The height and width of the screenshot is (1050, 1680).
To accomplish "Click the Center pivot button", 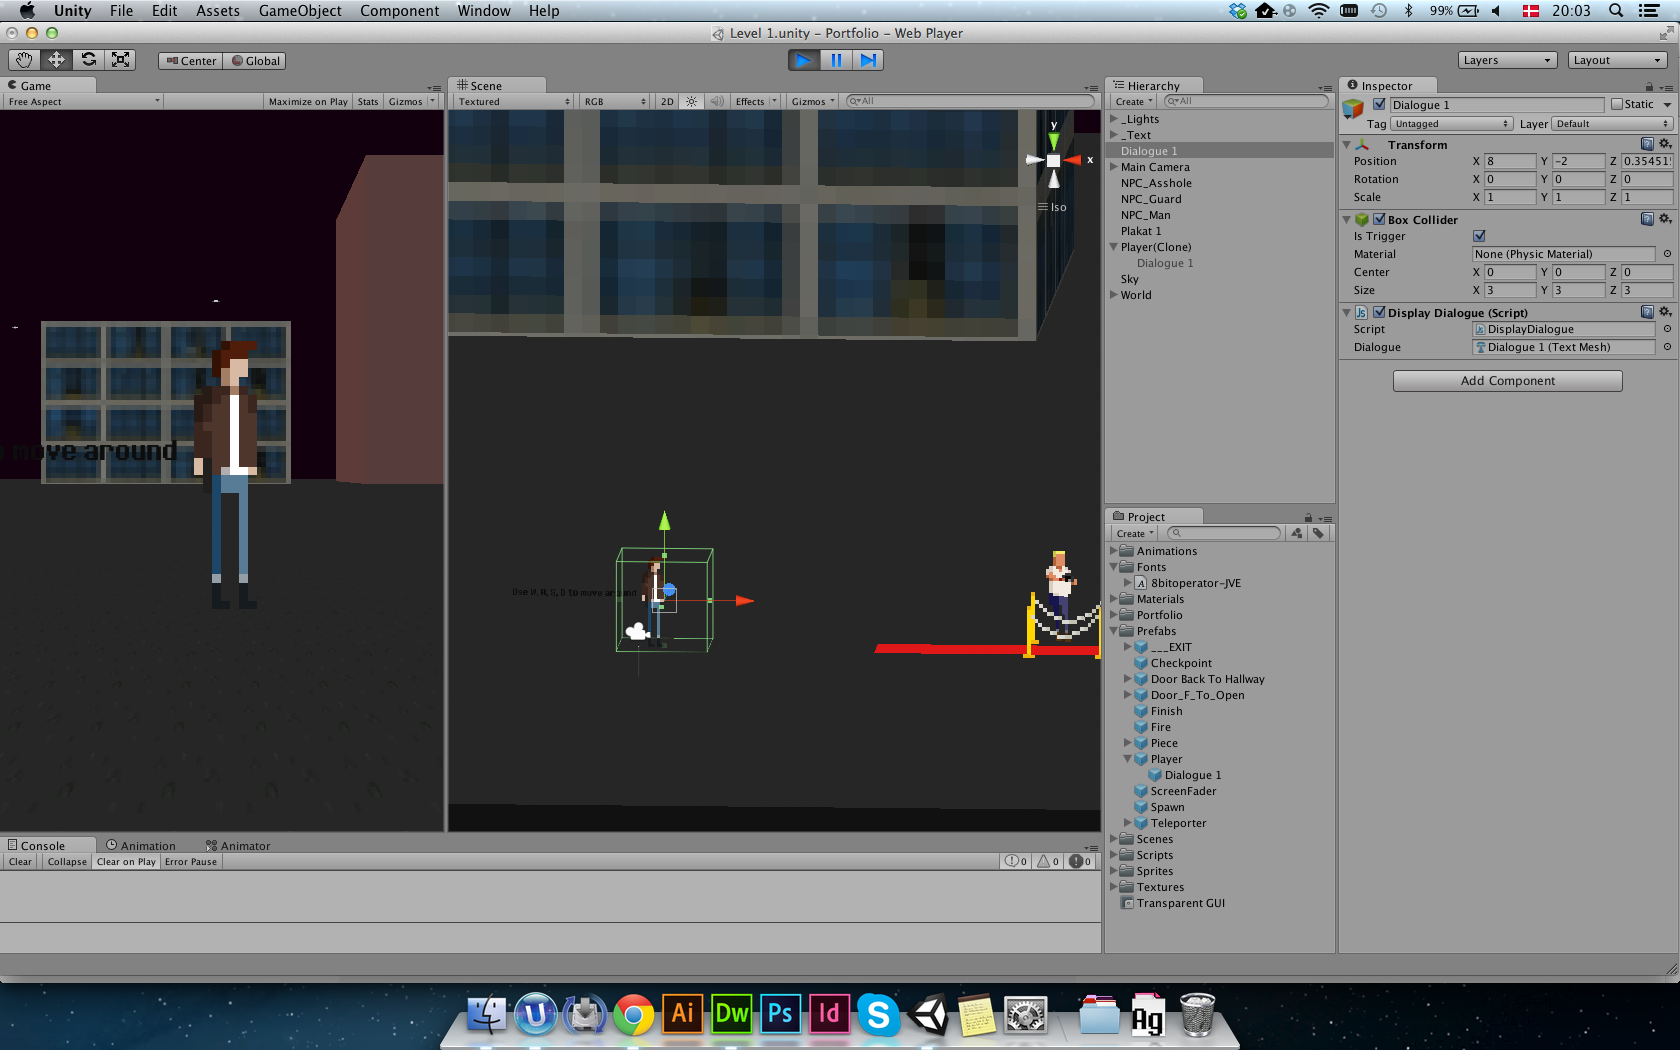I will pyautogui.click(x=191, y=61).
